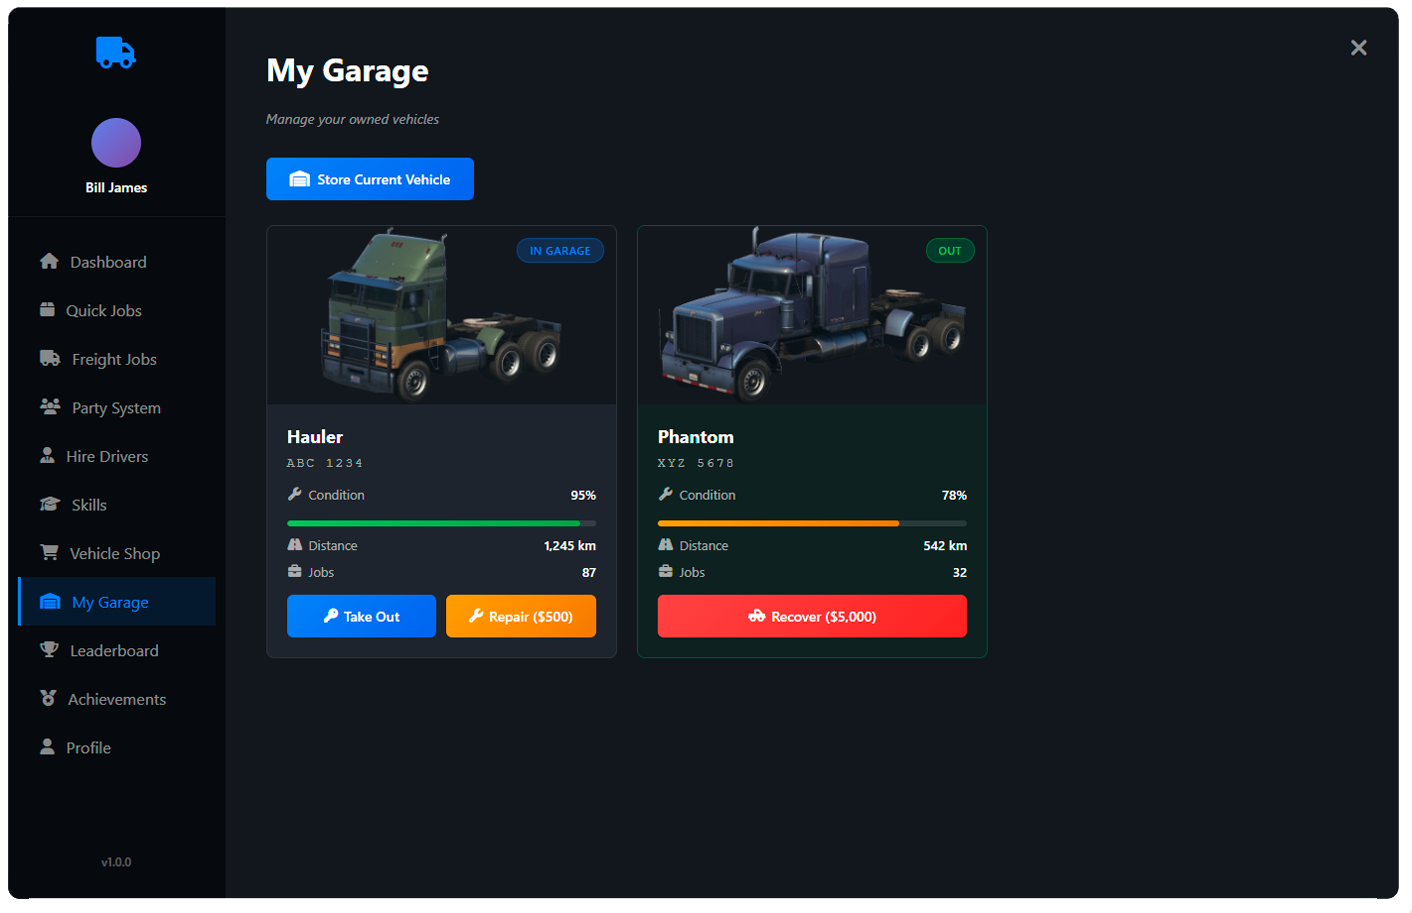Image resolution: width=1412 pixels, height=913 pixels.
Task: Click Phantom's 32 jobs count
Action: click(x=960, y=572)
